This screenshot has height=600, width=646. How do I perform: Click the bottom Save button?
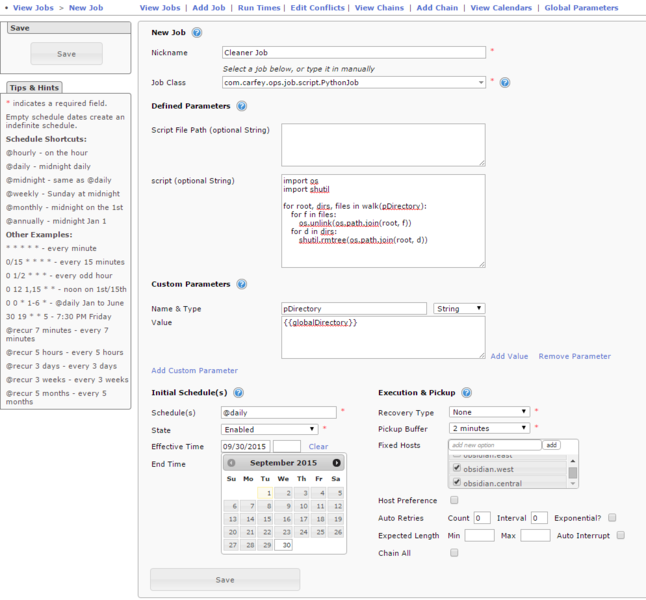pyautogui.click(x=225, y=580)
